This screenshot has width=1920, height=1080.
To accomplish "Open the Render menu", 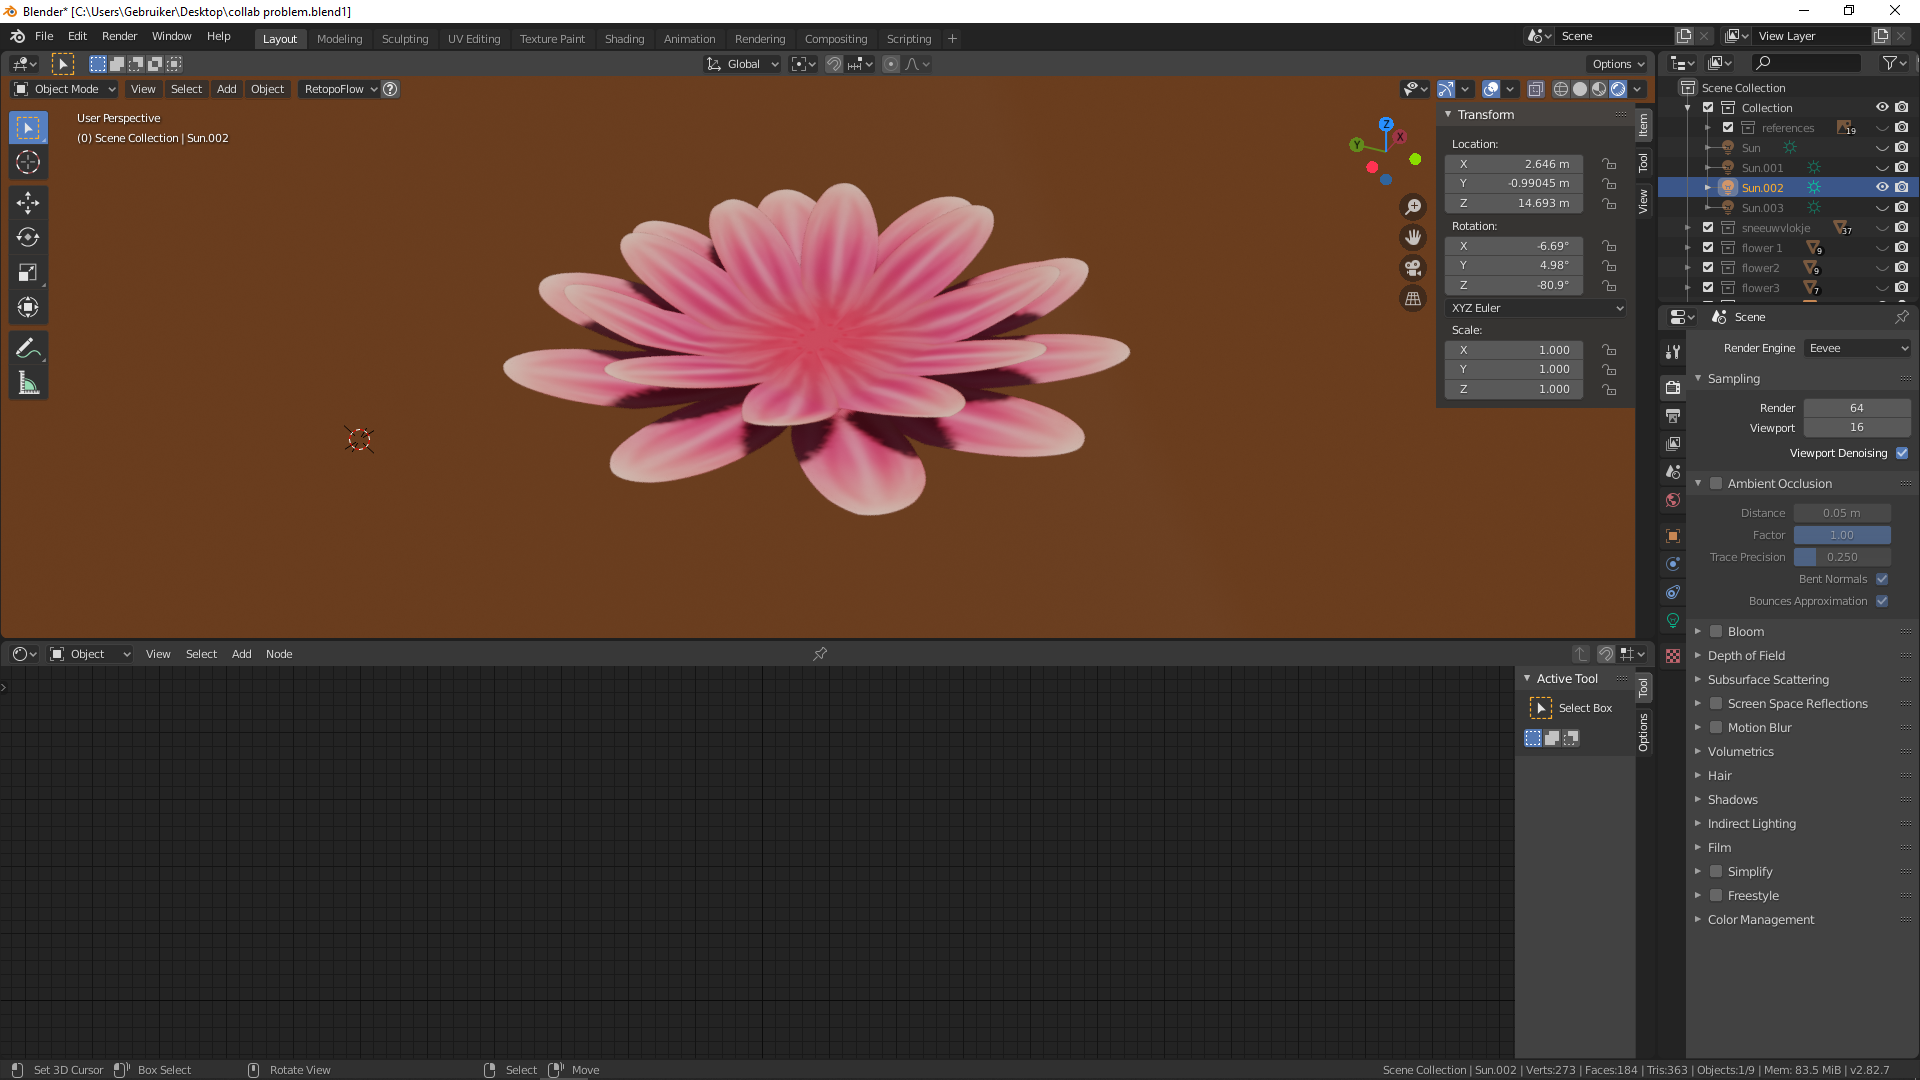I will [x=119, y=36].
